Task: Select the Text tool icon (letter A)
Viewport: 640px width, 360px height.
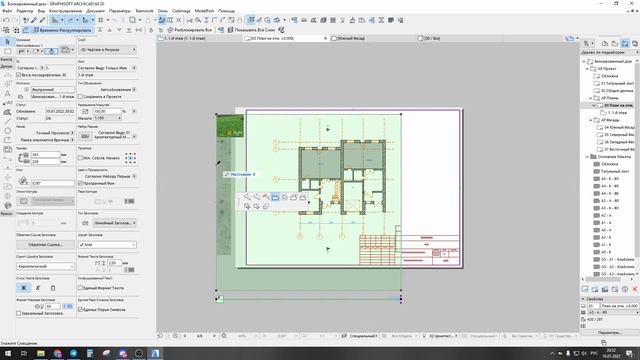Action: [x=7, y=93]
